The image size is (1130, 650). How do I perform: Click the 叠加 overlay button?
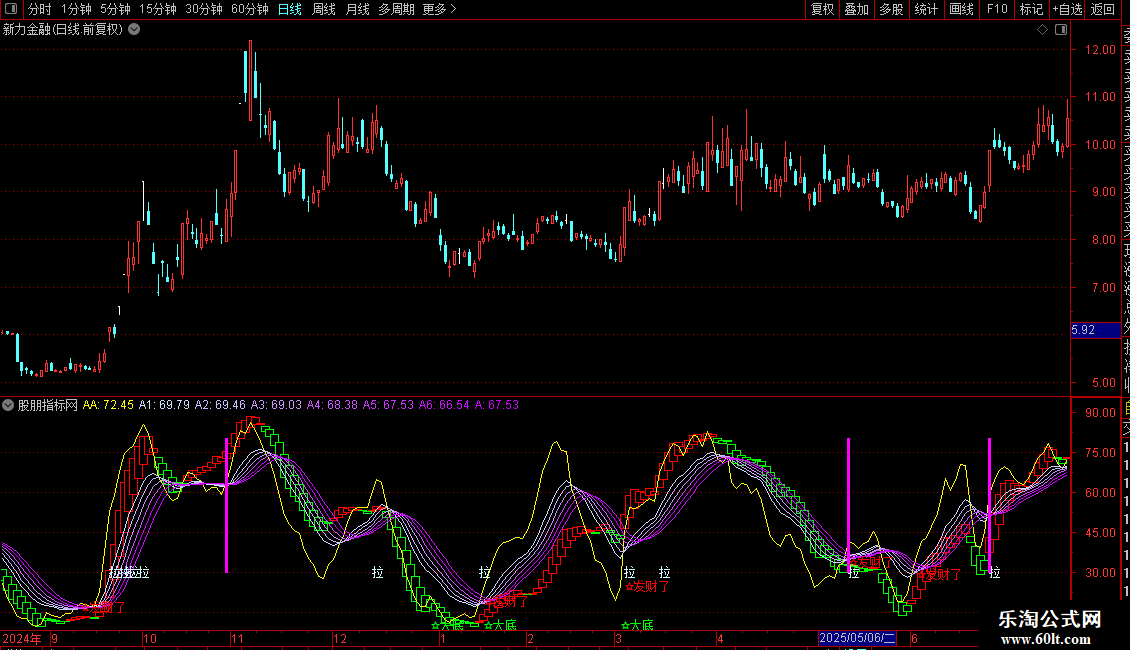[856, 9]
